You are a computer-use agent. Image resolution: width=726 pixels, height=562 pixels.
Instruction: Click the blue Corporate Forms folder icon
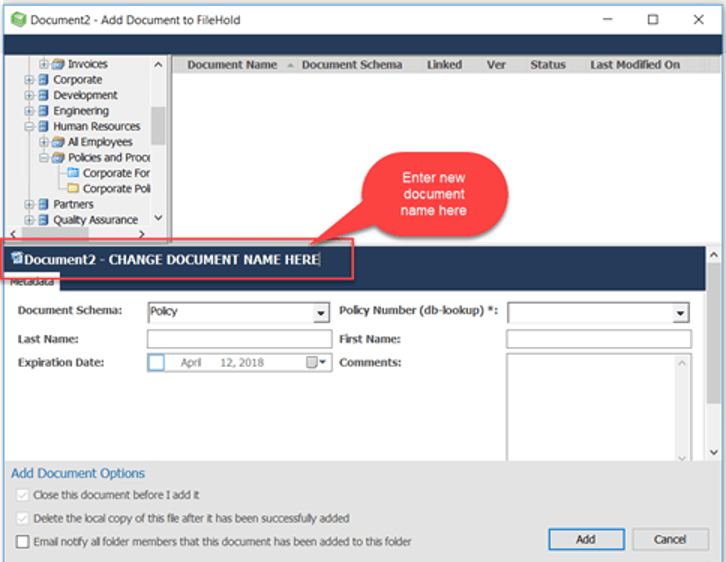[x=73, y=173]
